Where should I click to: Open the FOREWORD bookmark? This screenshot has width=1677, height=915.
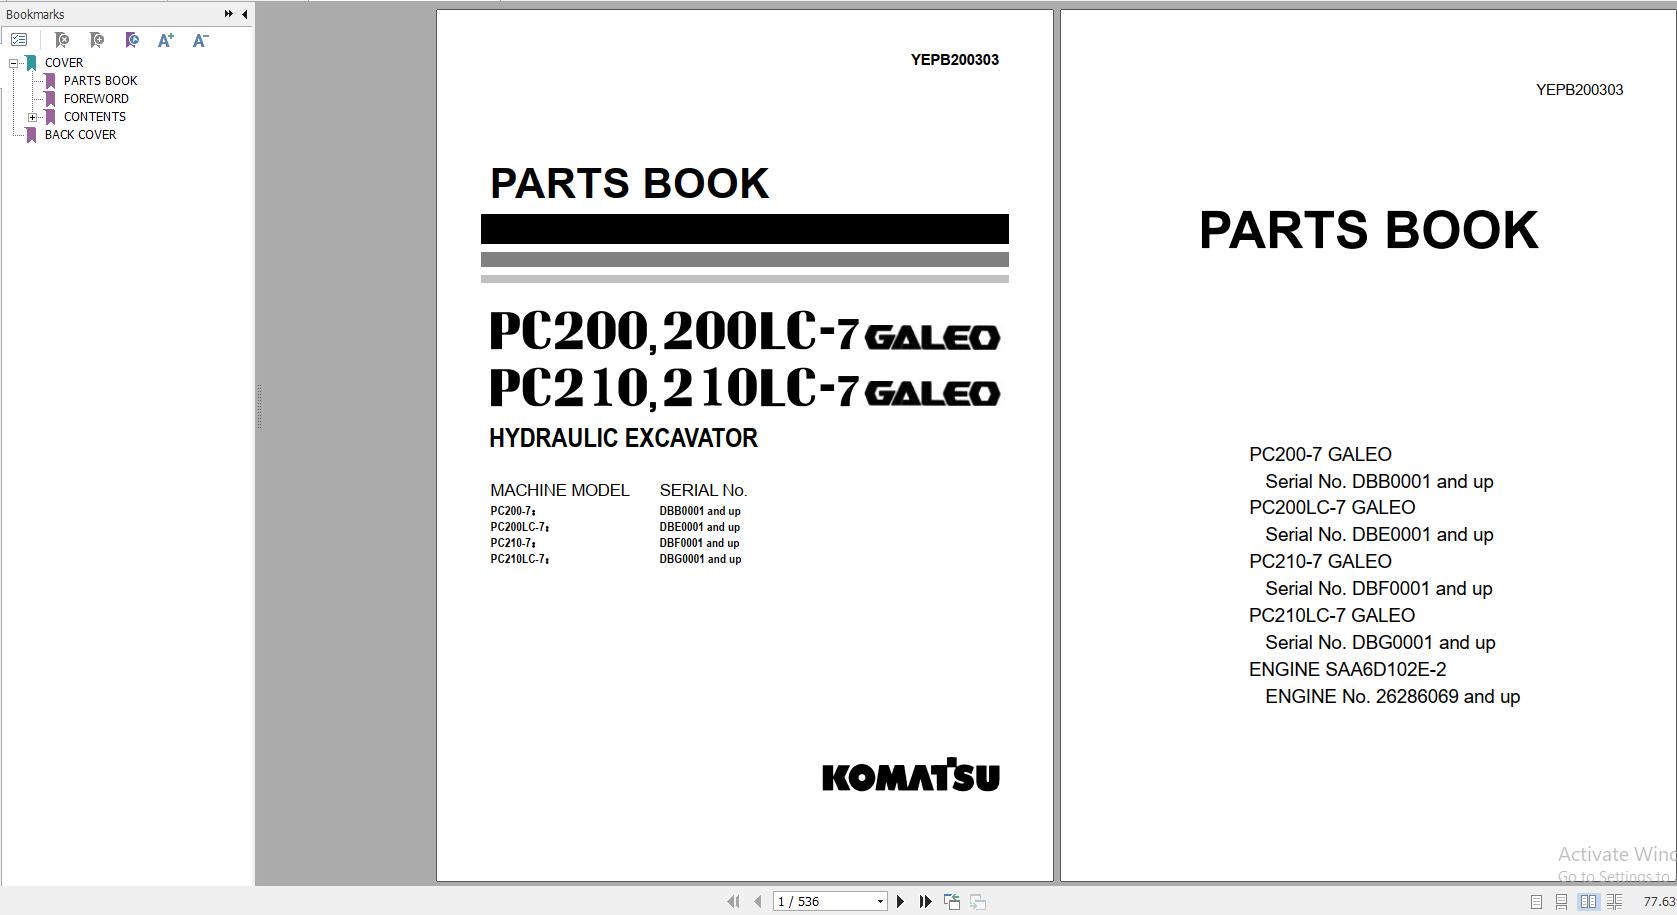[96, 99]
